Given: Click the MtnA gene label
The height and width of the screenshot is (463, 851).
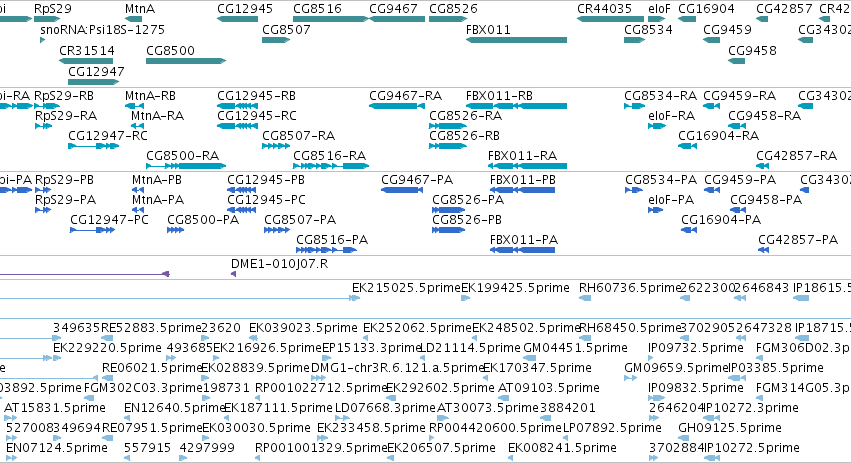Looking at the screenshot, I should coord(140,9).
